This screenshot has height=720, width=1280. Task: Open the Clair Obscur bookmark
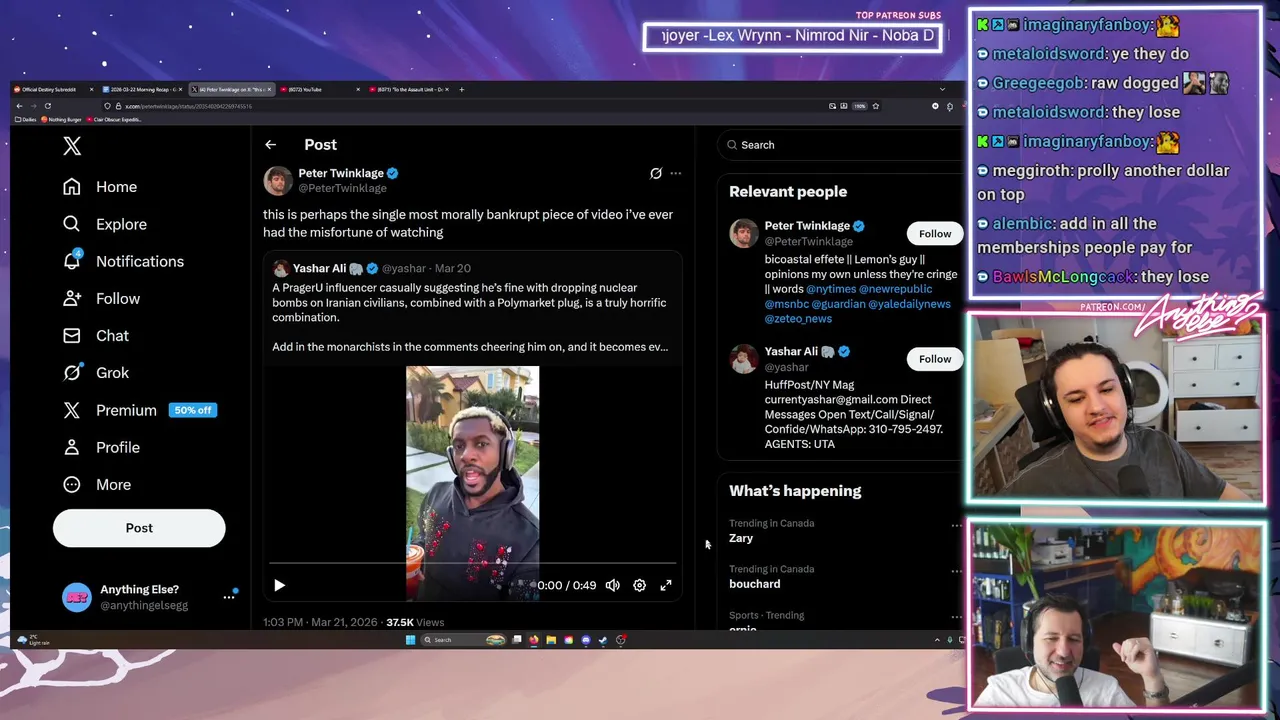tap(114, 119)
